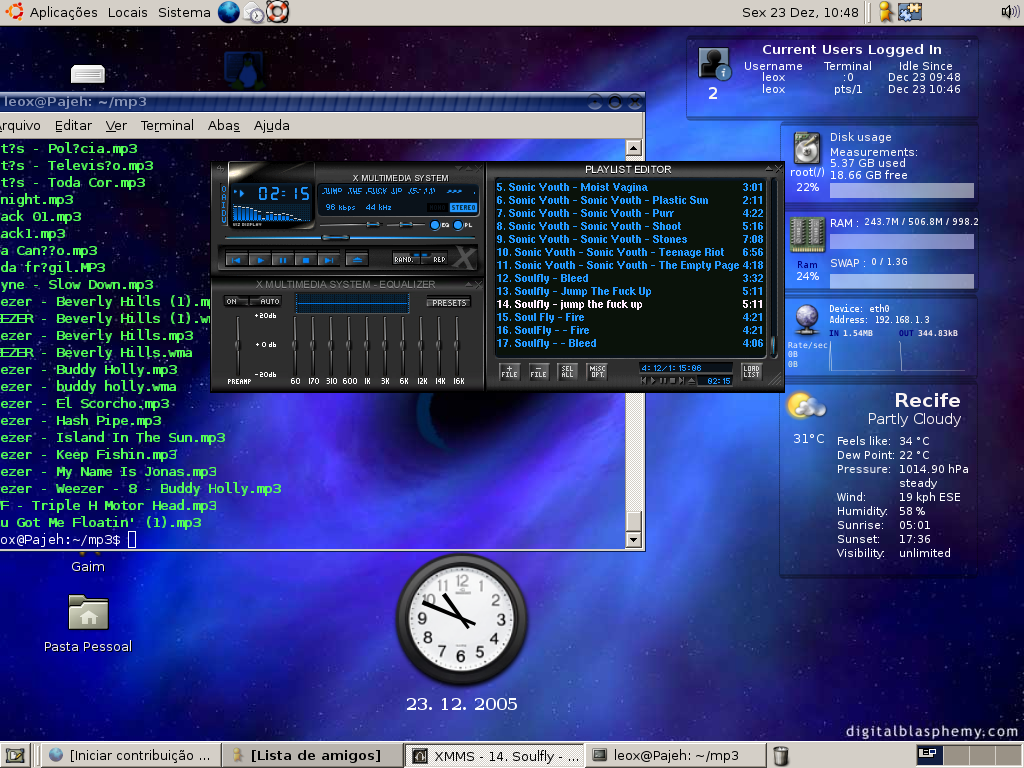The width and height of the screenshot is (1024, 768).
Task: Open the SEL ALL selection menu
Action: 568,372
